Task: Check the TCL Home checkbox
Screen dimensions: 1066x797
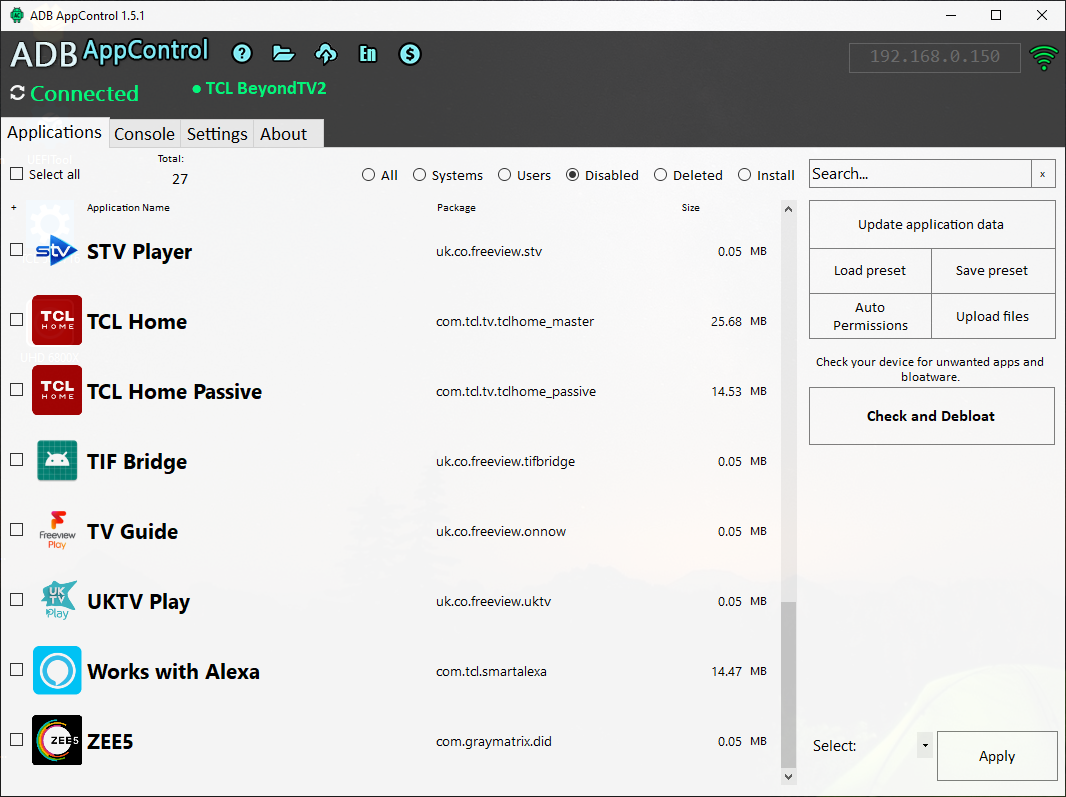Action: pos(17,320)
